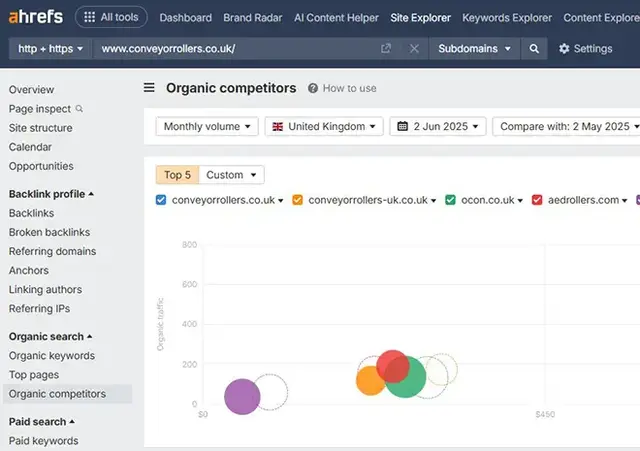Screen dimensions: 640x451
Task: Open Paid keywords report
Action: pos(44,441)
